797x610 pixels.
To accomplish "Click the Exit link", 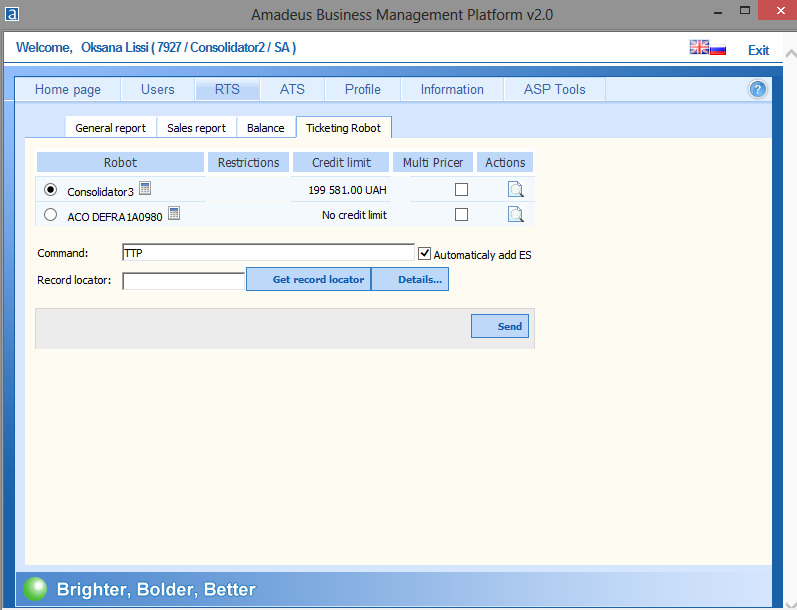I will 758,50.
